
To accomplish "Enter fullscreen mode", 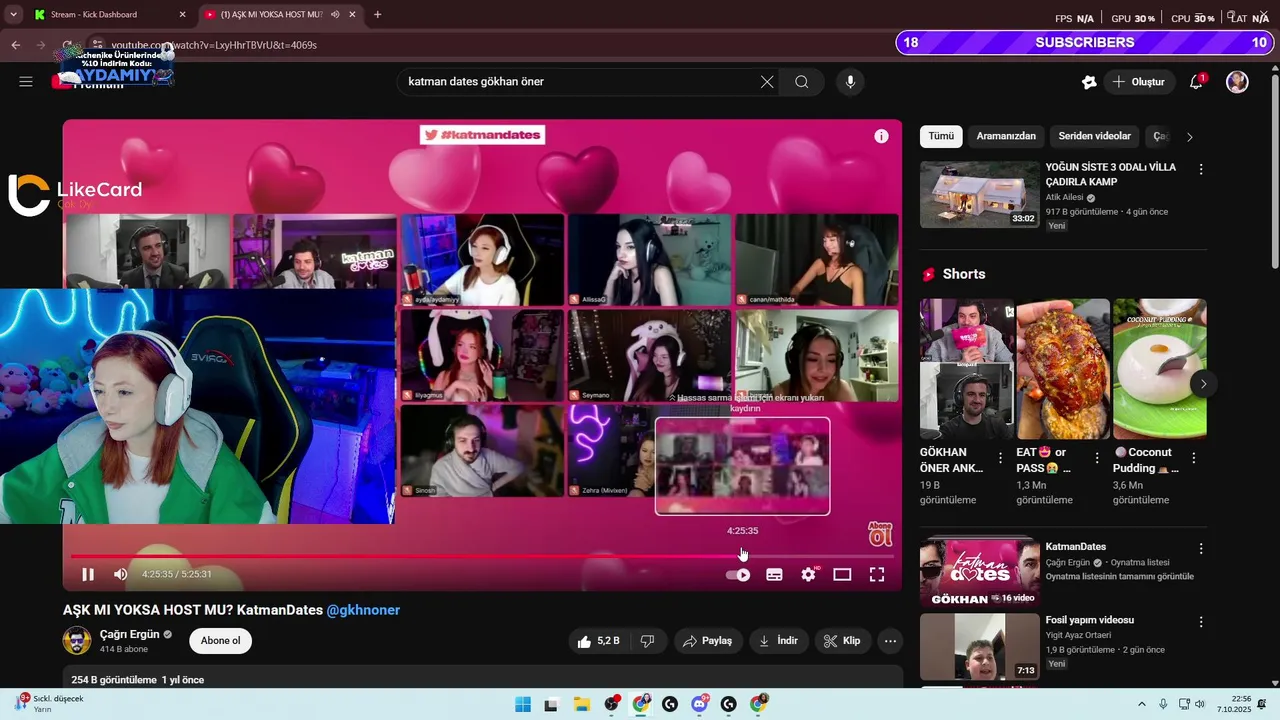I will pos(877,574).
